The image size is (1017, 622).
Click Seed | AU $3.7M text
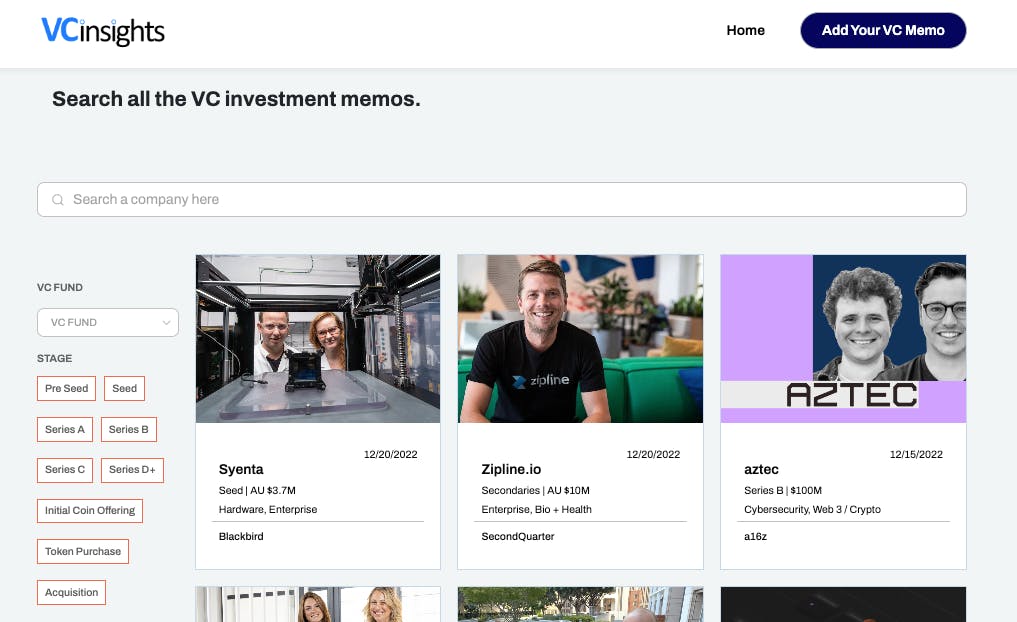(257, 490)
